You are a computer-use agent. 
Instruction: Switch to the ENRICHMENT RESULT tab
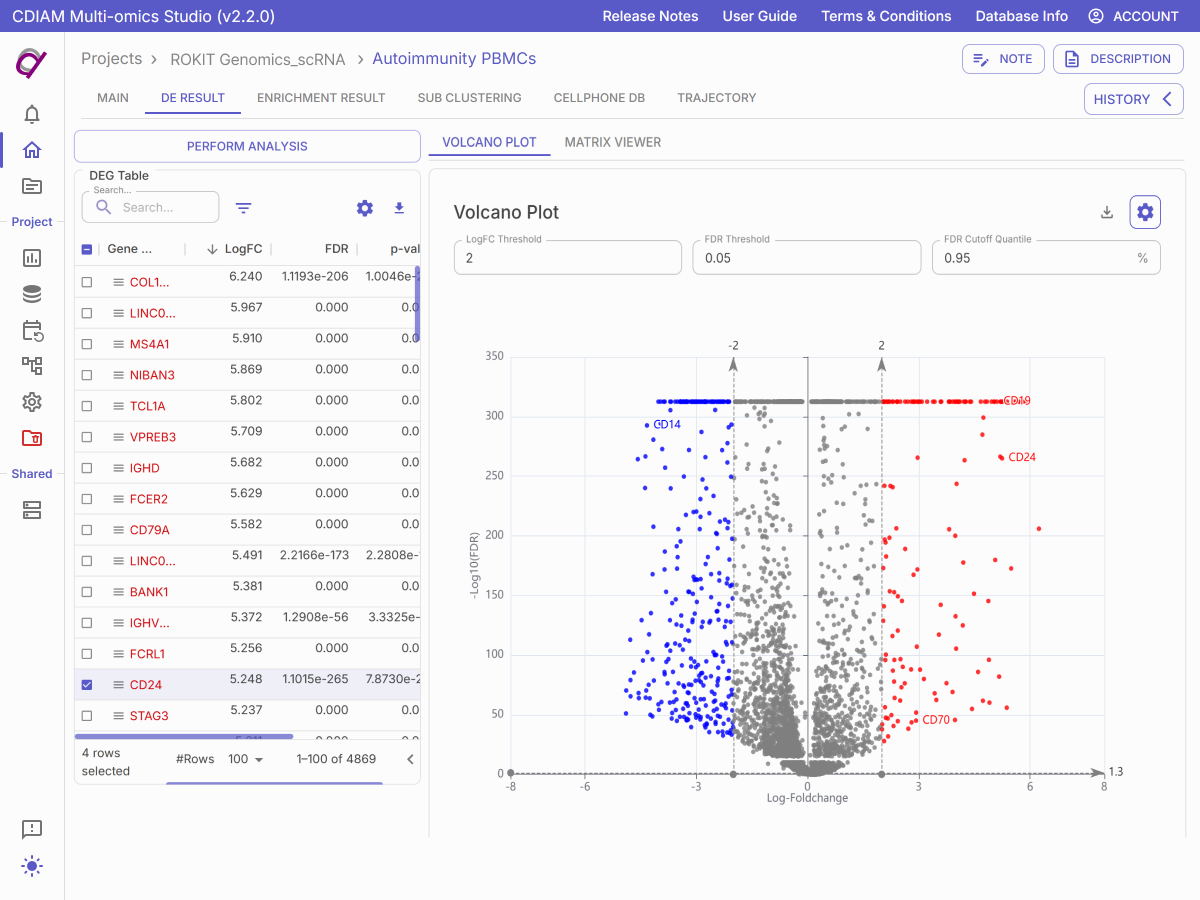click(x=321, y=98)
